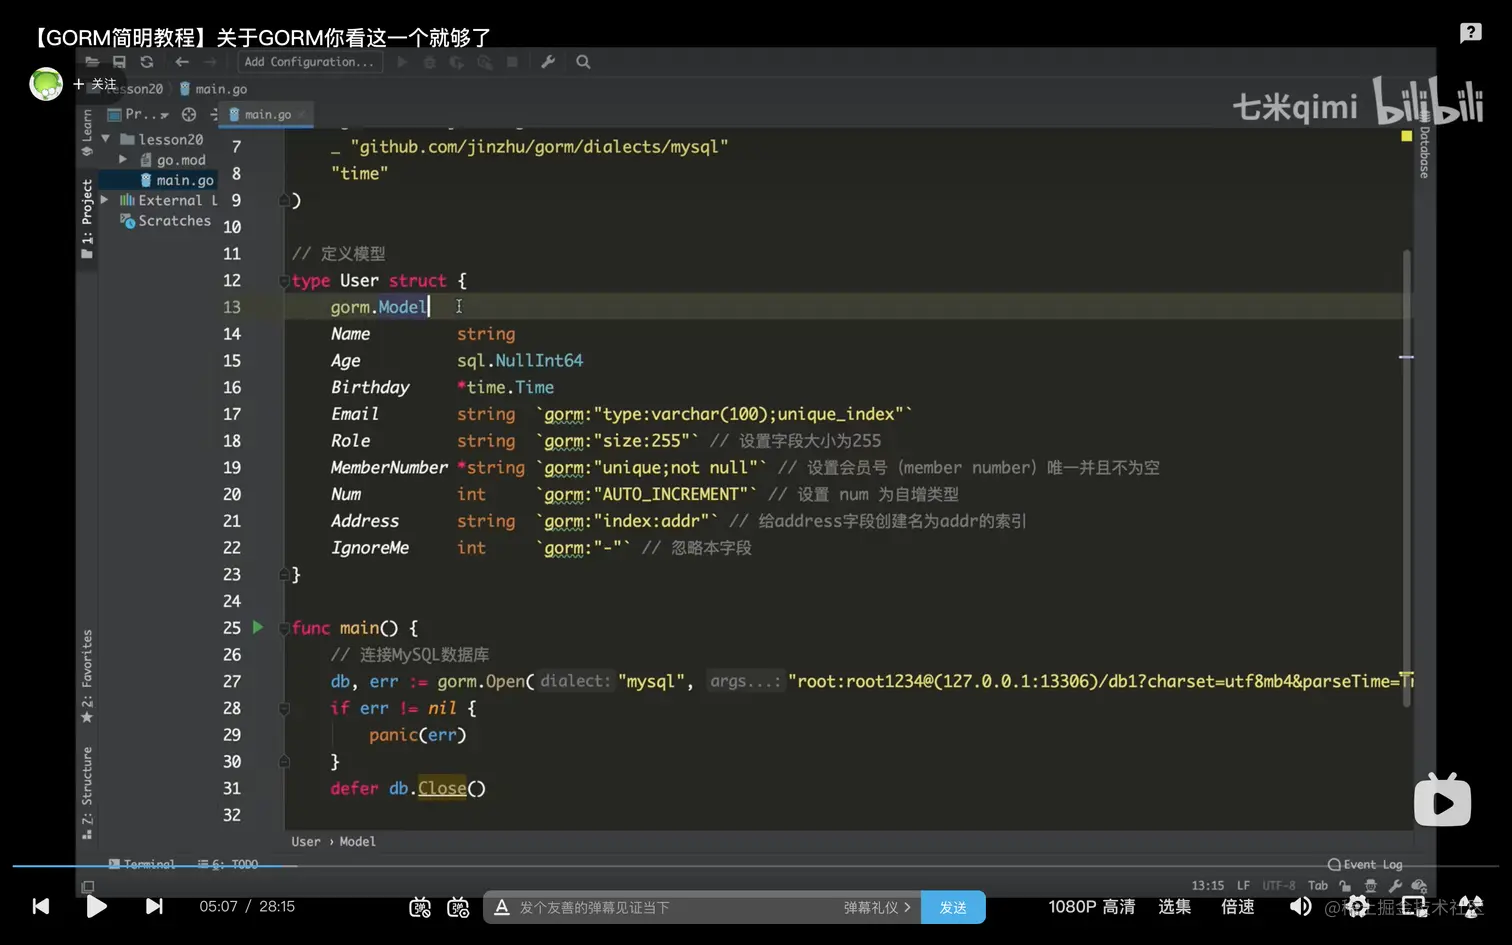Open Search Everywhere magnifier icon

583,62
